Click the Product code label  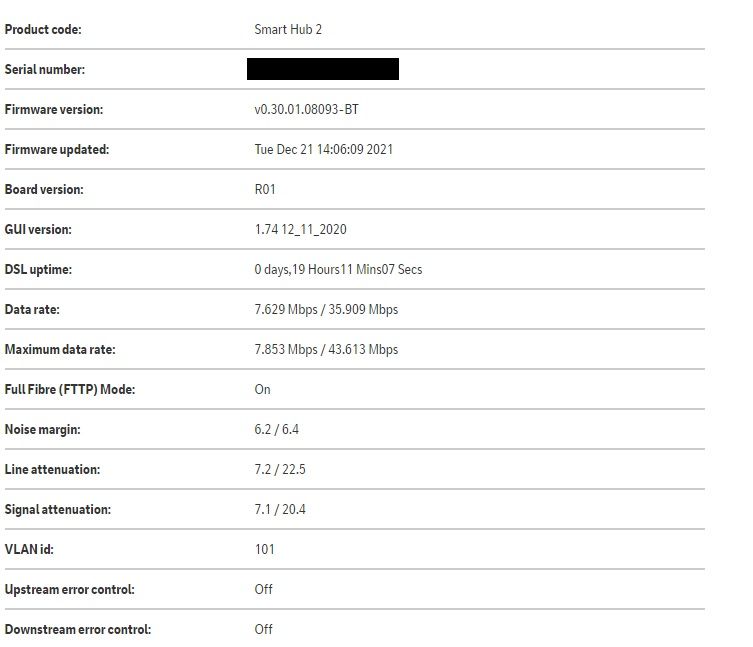tap(43, 30)
